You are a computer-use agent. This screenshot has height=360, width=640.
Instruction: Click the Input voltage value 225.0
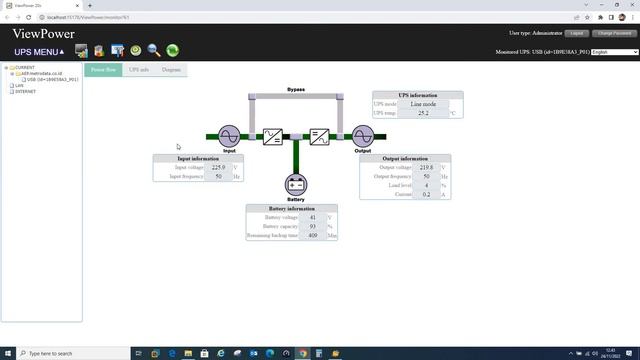point(218,167)
